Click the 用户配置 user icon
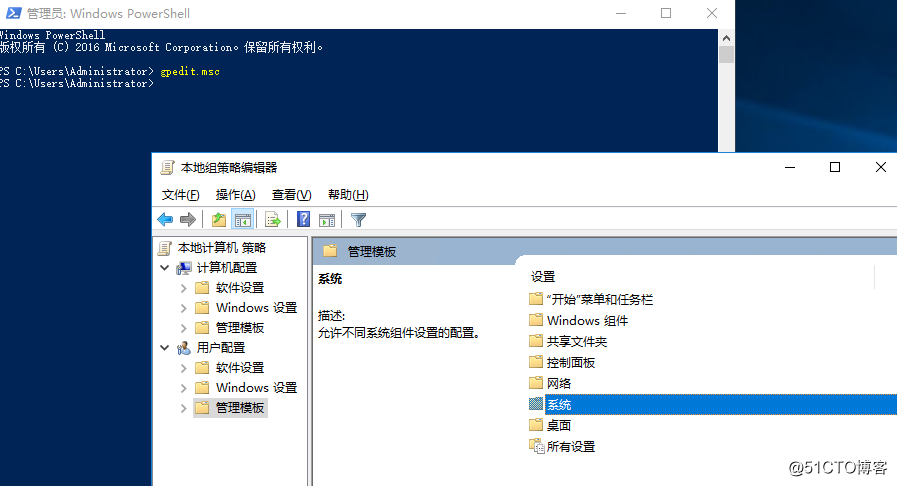 click(184, 348)
